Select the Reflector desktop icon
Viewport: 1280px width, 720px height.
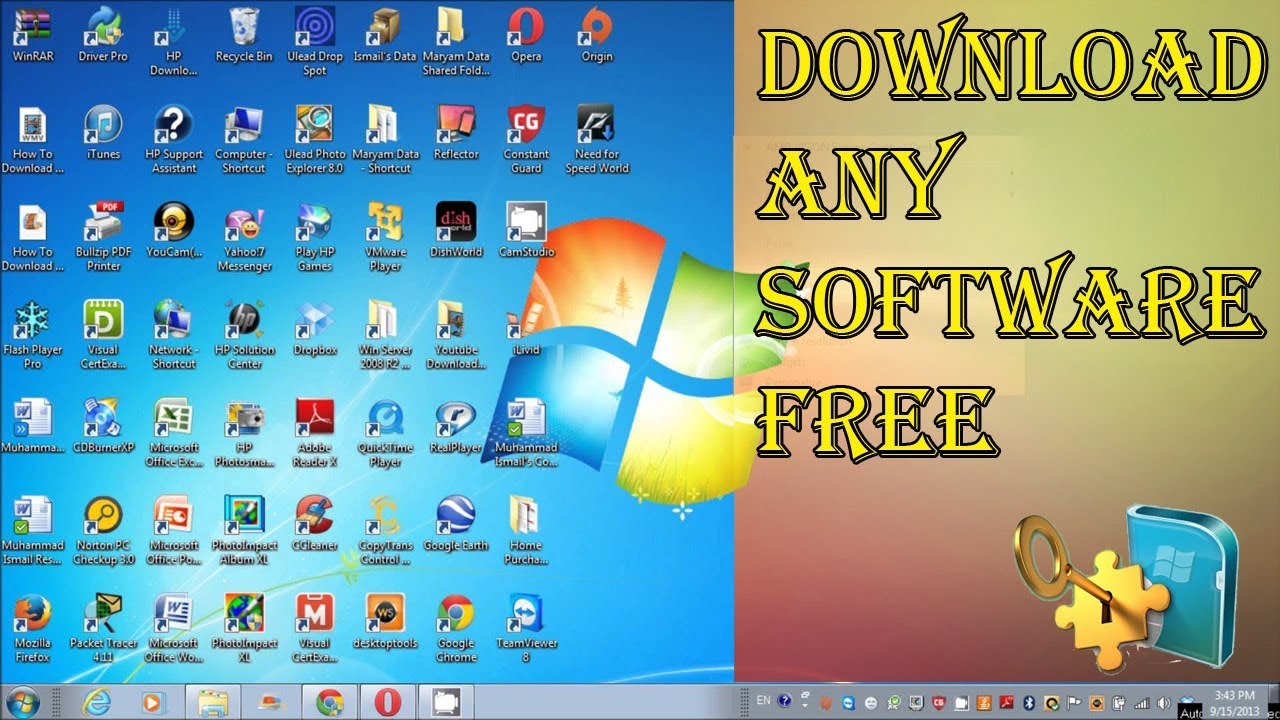[x=456, y=133]
